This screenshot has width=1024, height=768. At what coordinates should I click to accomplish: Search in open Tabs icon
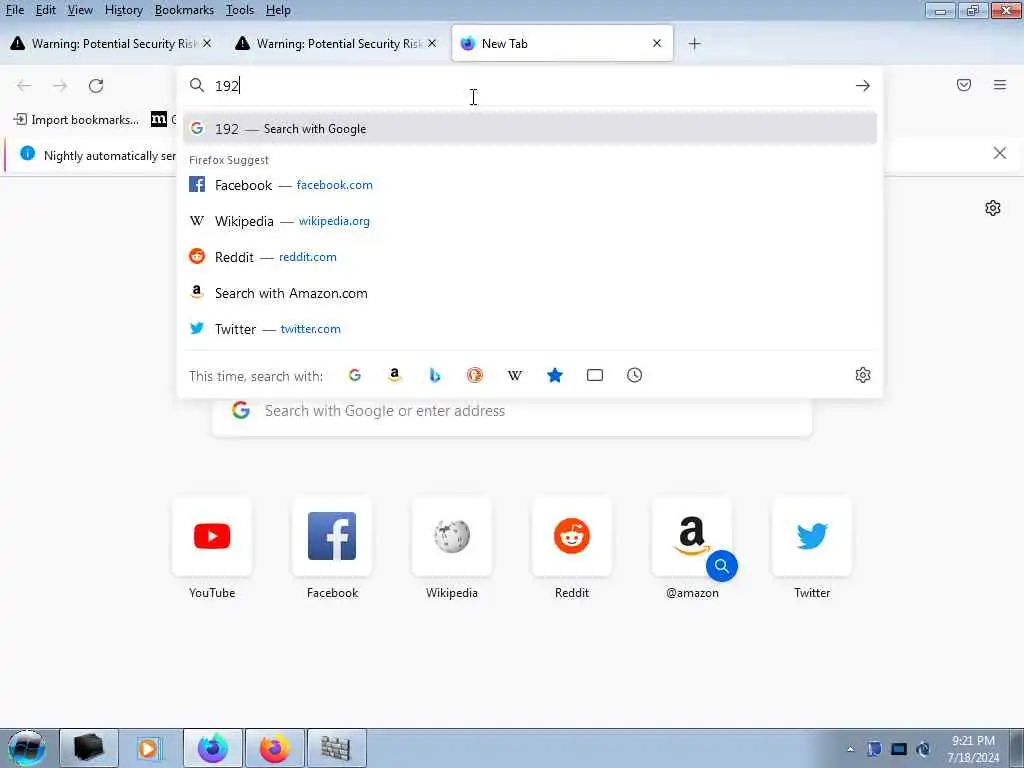595,375
